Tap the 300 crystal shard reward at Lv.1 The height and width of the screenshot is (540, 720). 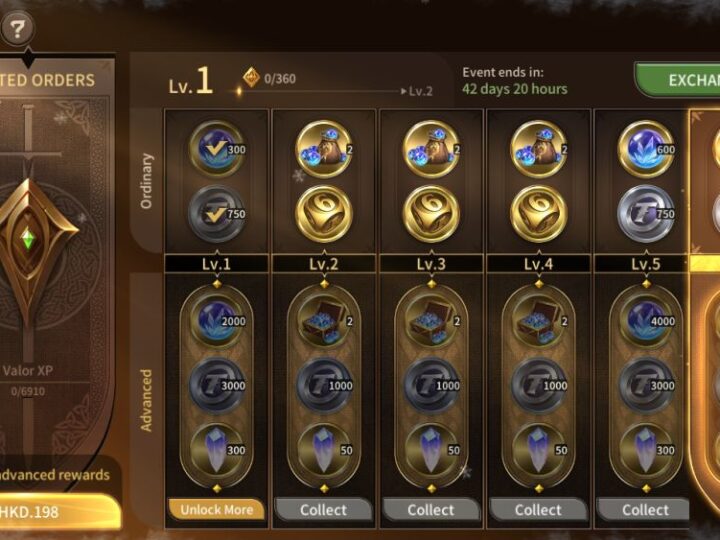(217, 450)
